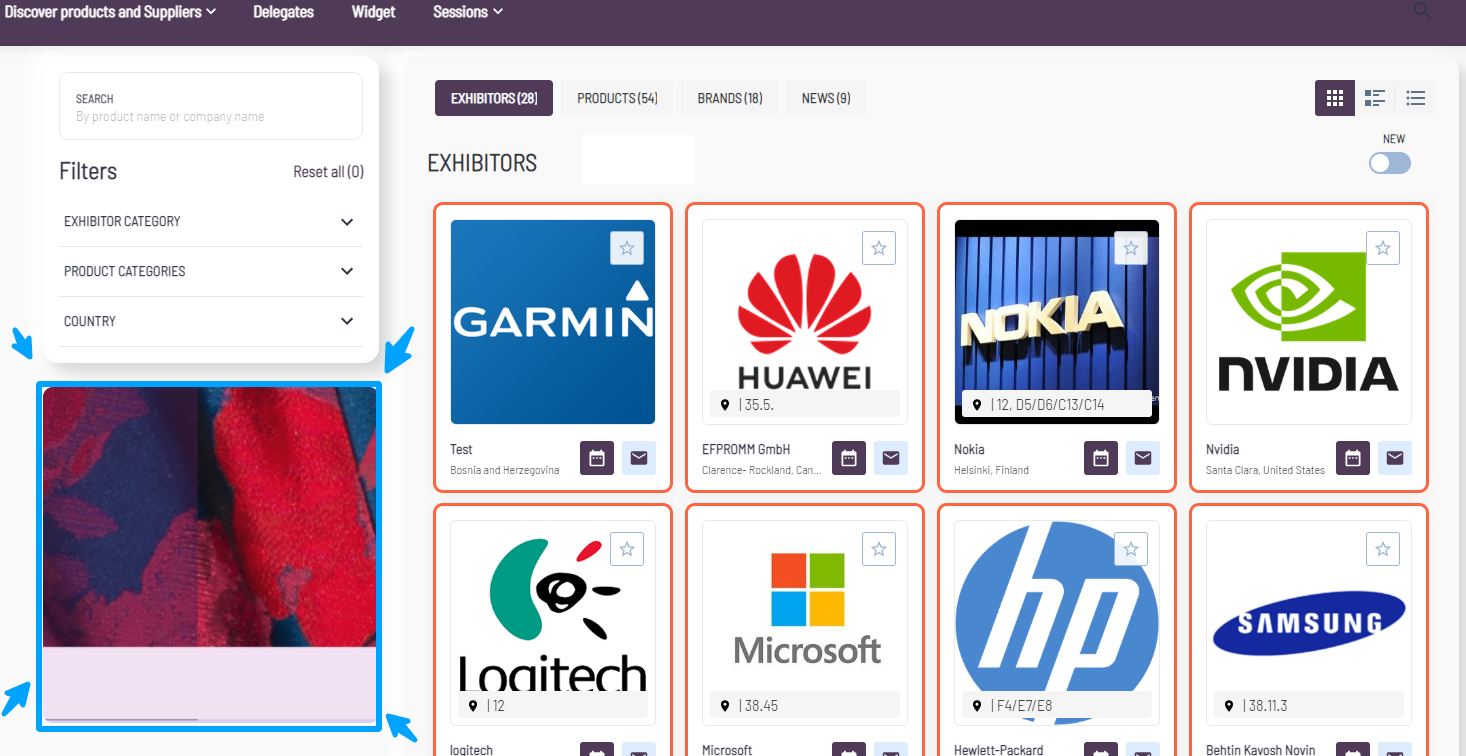Click the calendar icon on Nokia card
The image size is (1466, 756).
pyautogui.click(x=1101, y=458)
